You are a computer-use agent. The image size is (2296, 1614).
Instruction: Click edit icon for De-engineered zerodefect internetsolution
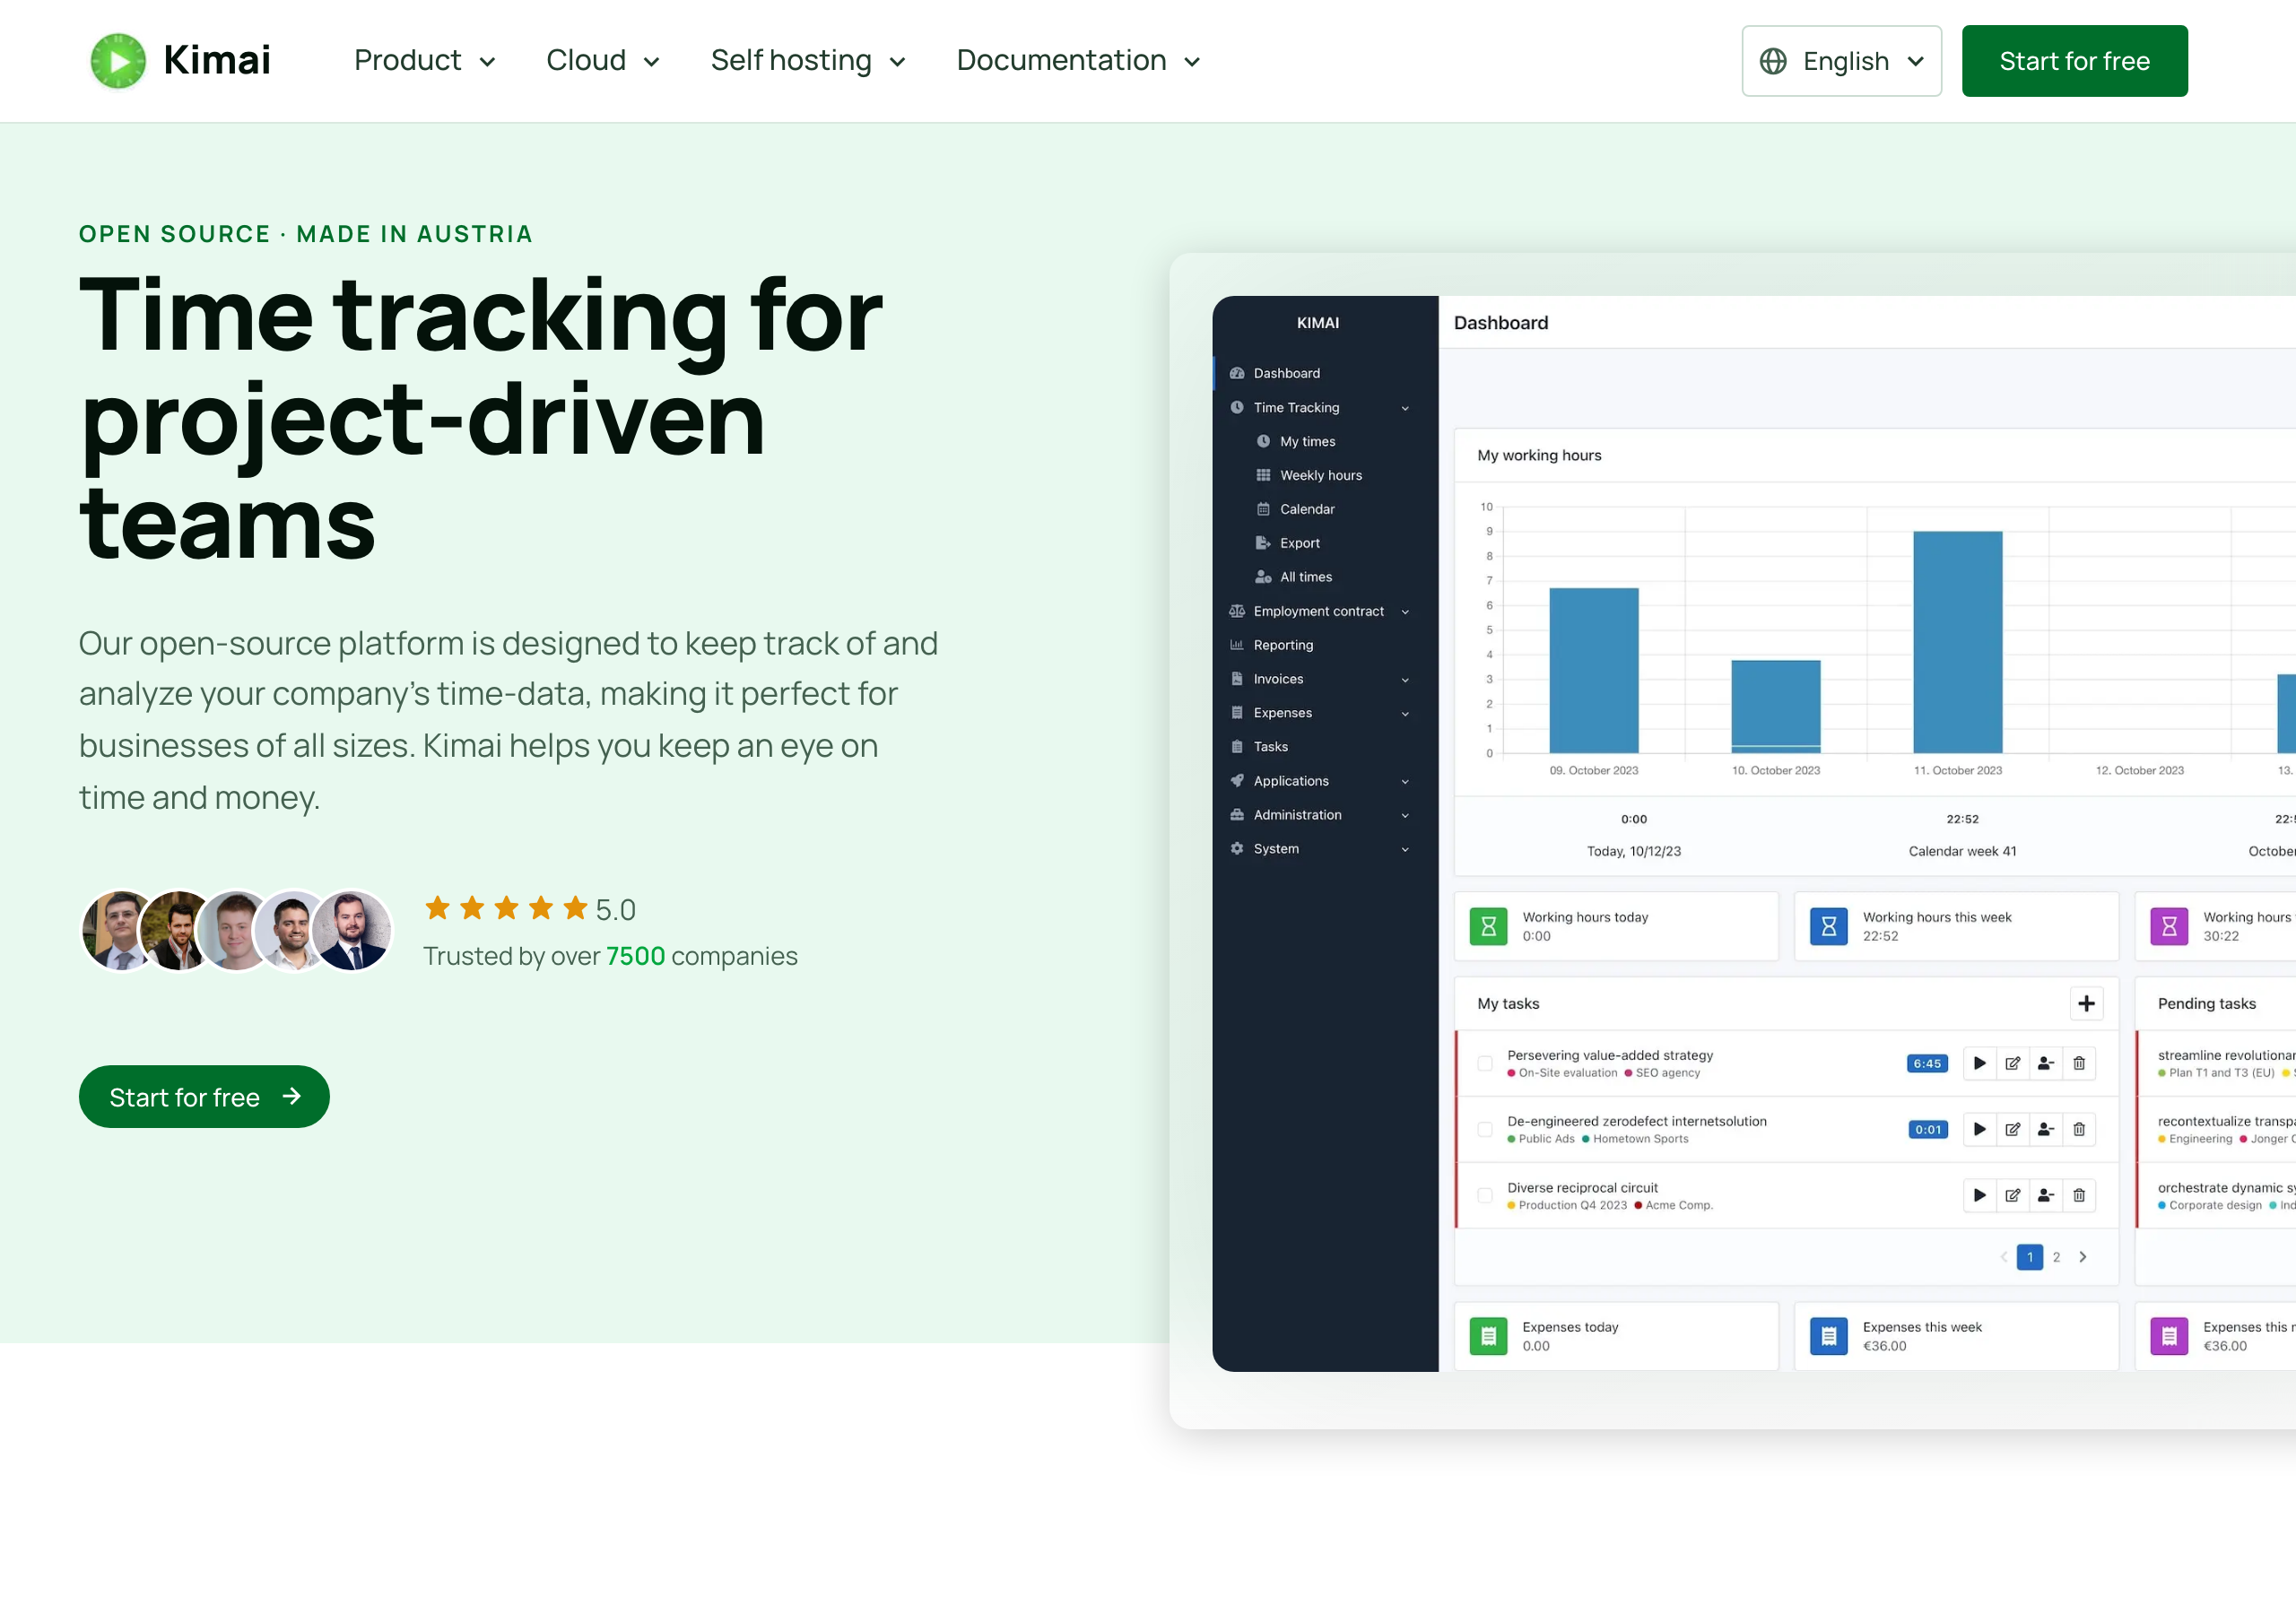tap(2012, 1129)
